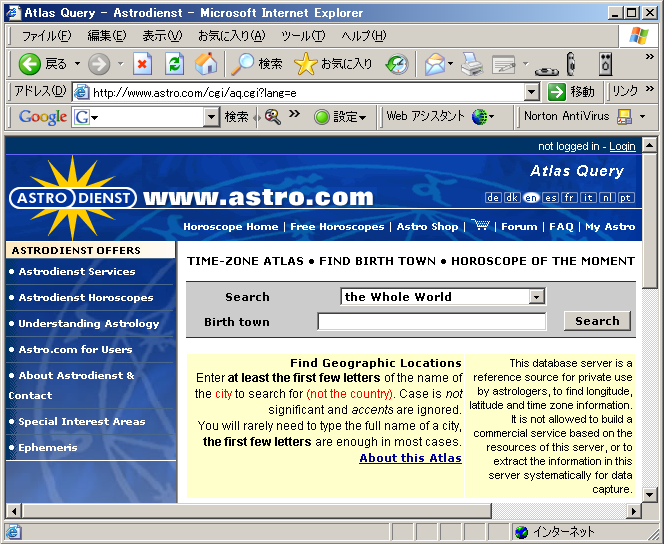Switch language to Dutch via nl

click(x=607, y=197)
